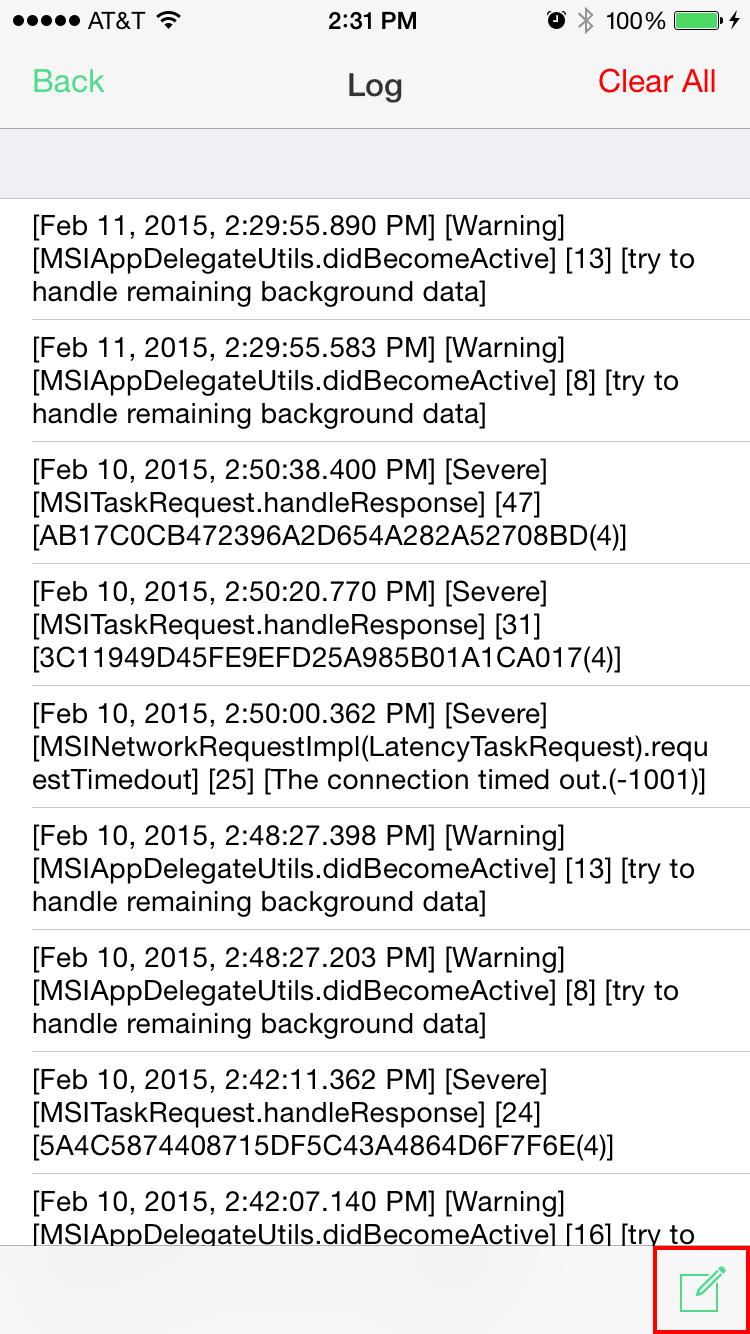Viewport: 750px width, 1334px height.
Task: Select the connection timed out log entry
Action: pos(375,747)
